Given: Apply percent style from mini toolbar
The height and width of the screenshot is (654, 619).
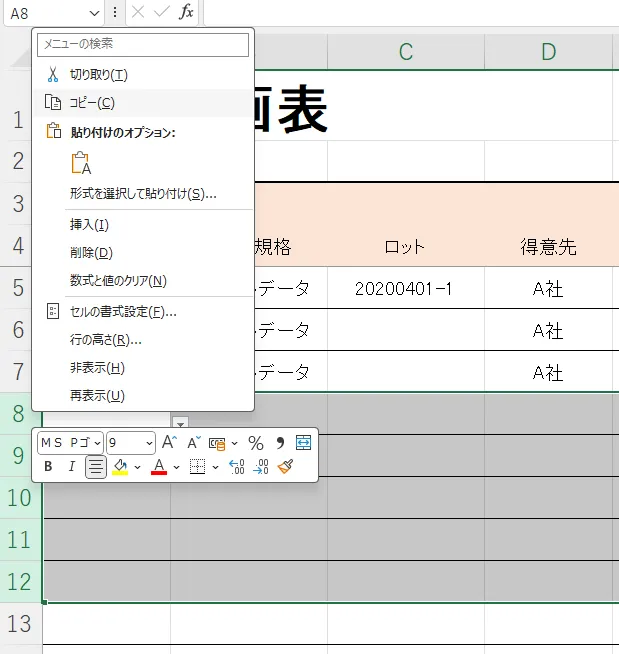Looking at the screenshot, I should point(256,443).
